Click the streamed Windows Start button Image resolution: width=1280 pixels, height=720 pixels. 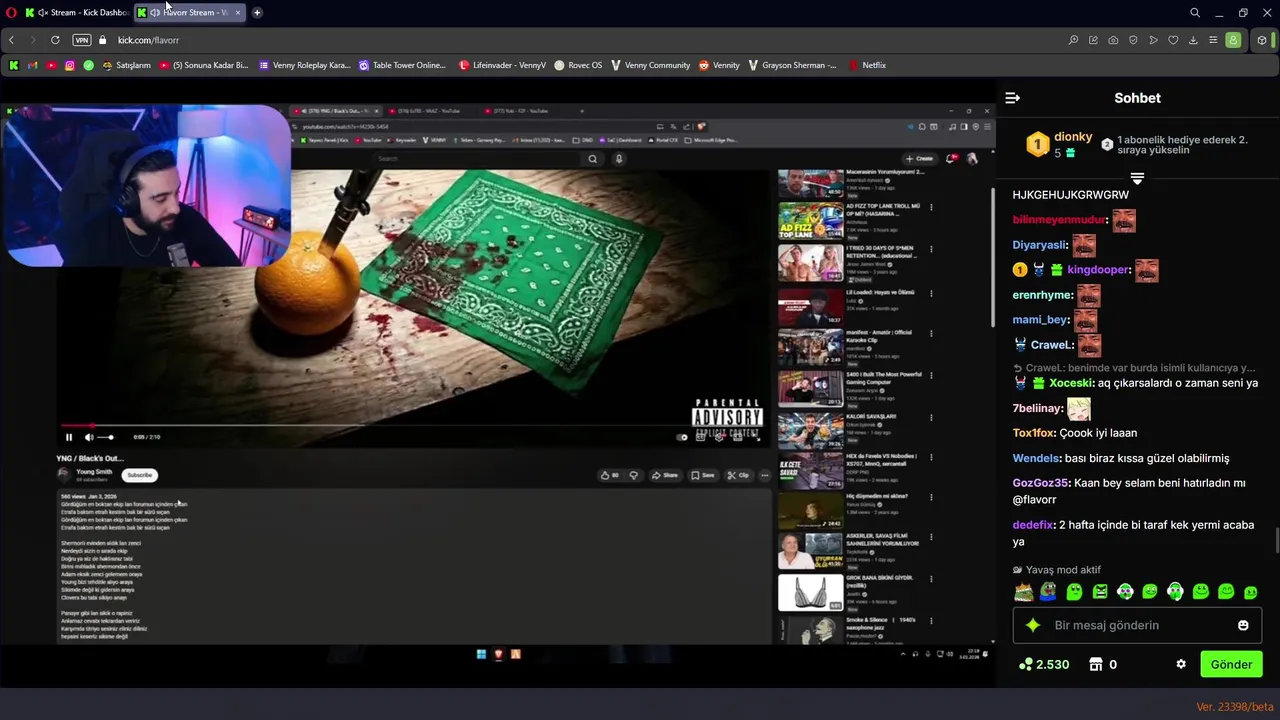(x=481, y=654)
